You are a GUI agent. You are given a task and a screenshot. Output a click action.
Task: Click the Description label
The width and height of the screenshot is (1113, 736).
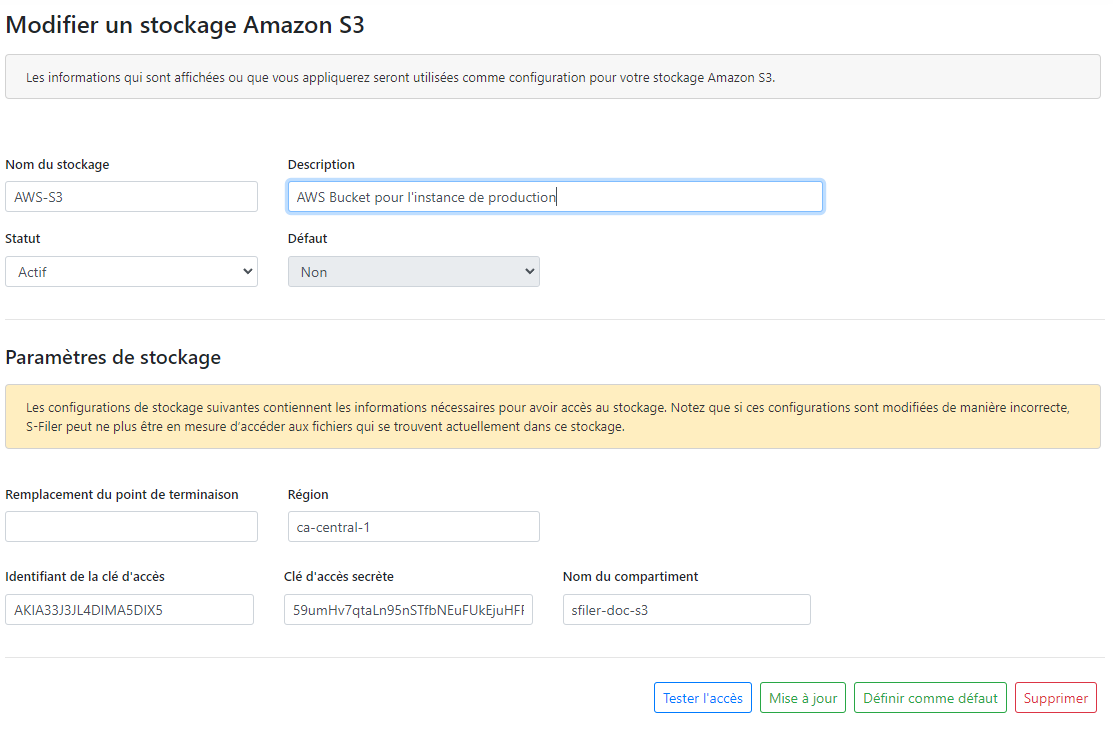click(x=321, y=164)
